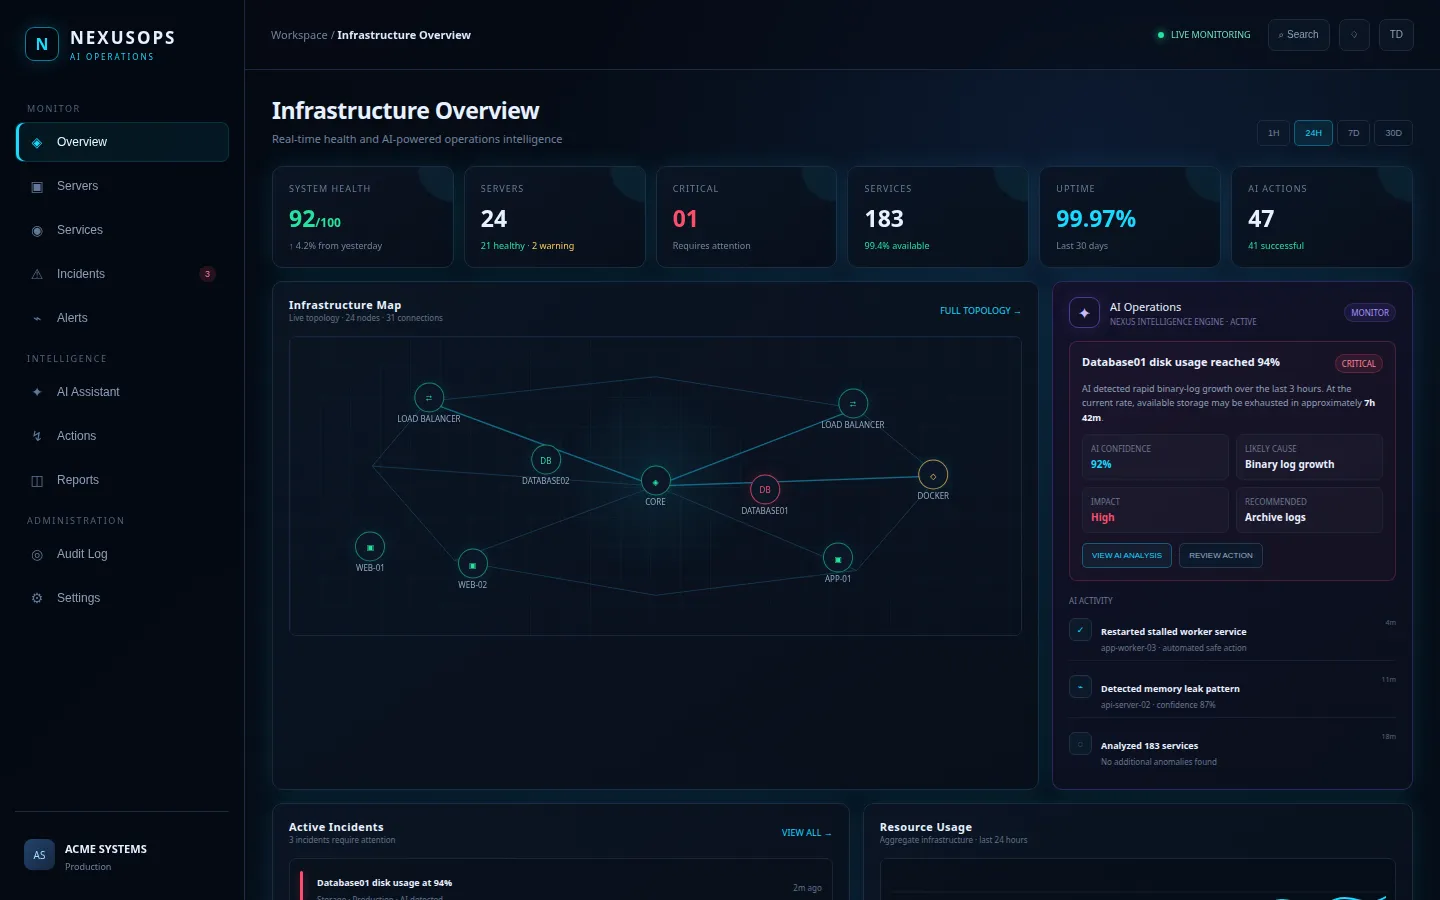Open Alerts in the sidebar
The height and width of the screenshot is (900, 1440).
(122, 318)
